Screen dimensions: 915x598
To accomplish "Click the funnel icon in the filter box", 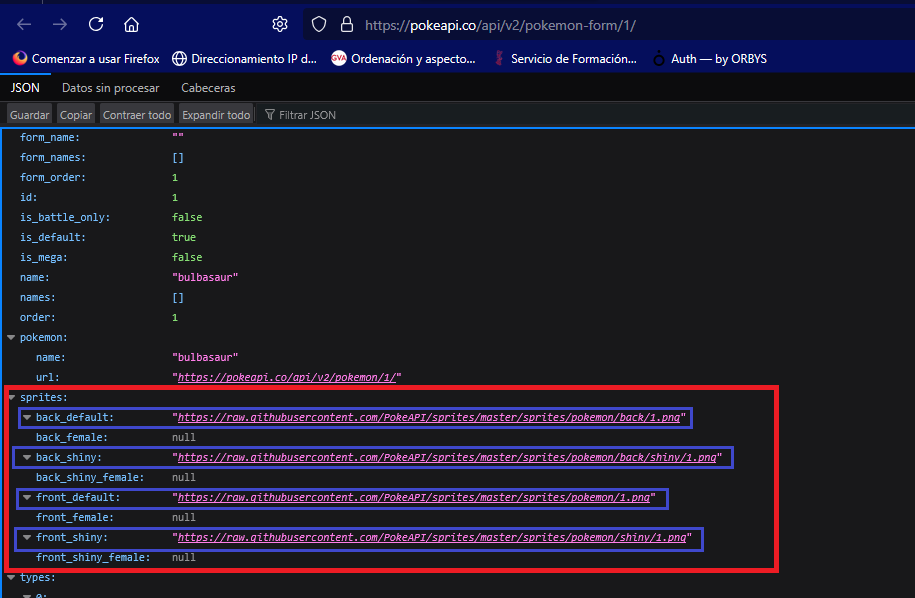I will (x=270, y=114).
